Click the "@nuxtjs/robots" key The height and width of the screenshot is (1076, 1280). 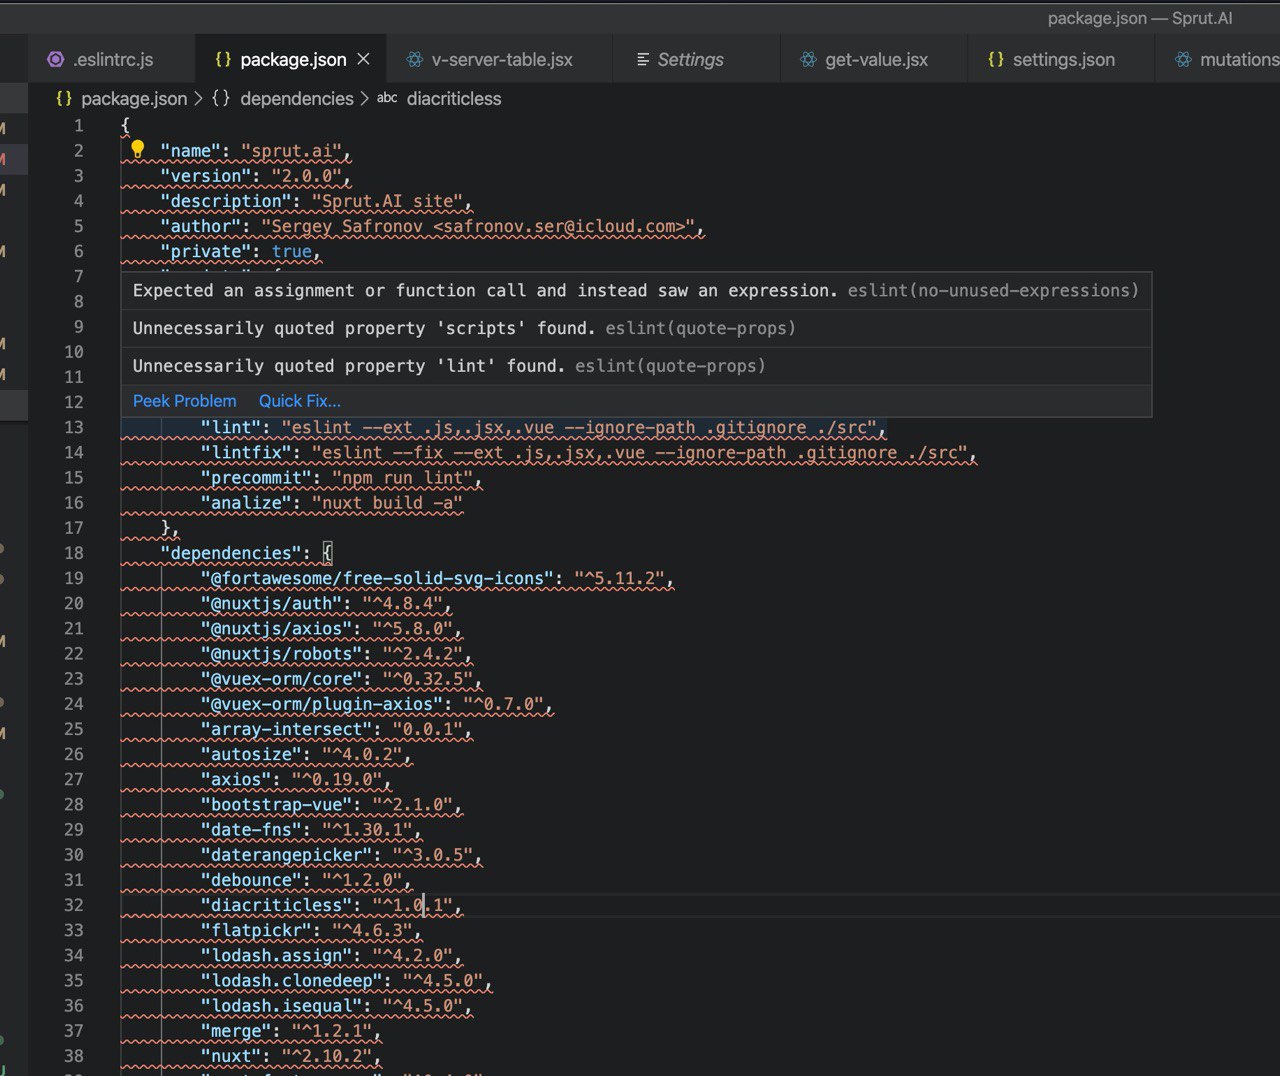281,654
